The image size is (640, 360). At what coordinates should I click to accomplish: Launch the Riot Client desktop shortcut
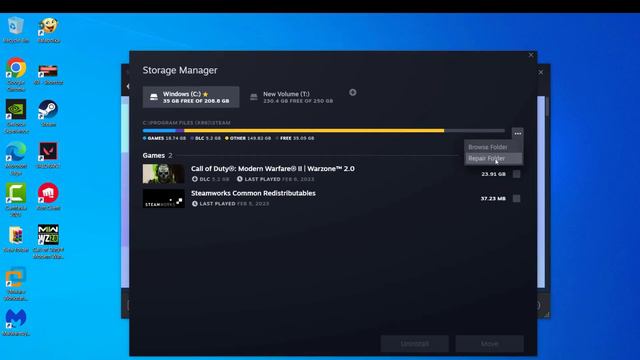point(48,196)
